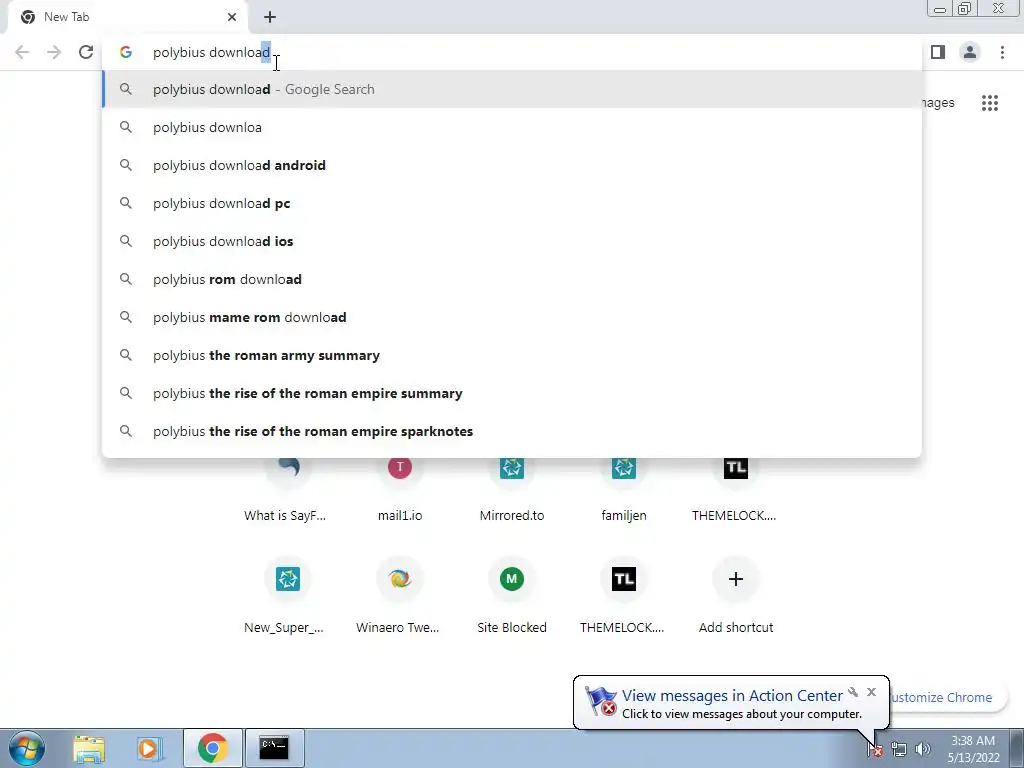Click 'View messages in Action Center' link

[732, 696]
